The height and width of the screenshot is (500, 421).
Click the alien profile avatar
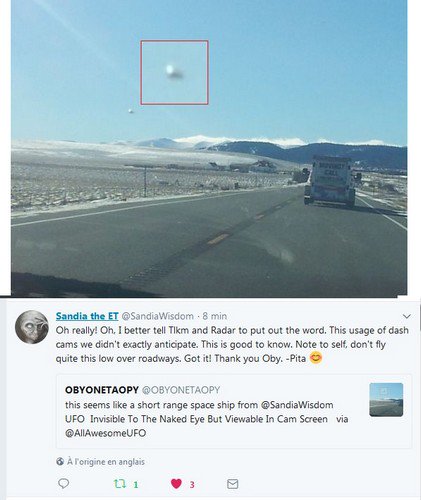[x=32, y=327]
